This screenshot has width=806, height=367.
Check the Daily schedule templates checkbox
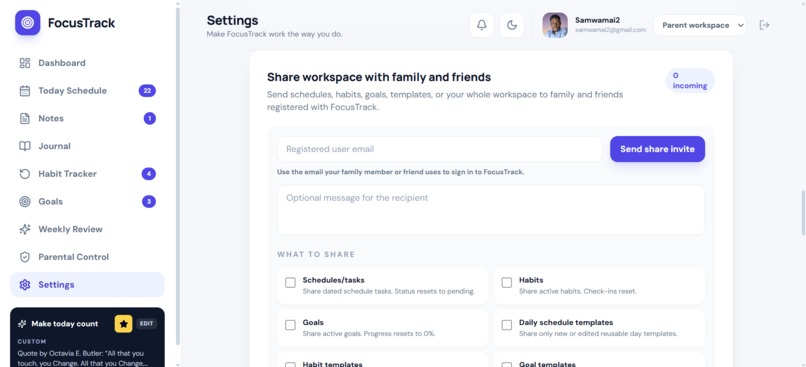click(x=507, y=325)
